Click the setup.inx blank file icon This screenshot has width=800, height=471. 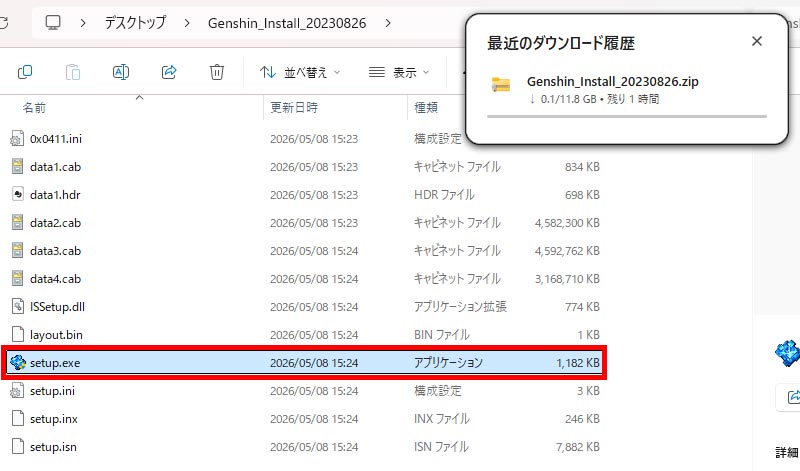[17, 418]
